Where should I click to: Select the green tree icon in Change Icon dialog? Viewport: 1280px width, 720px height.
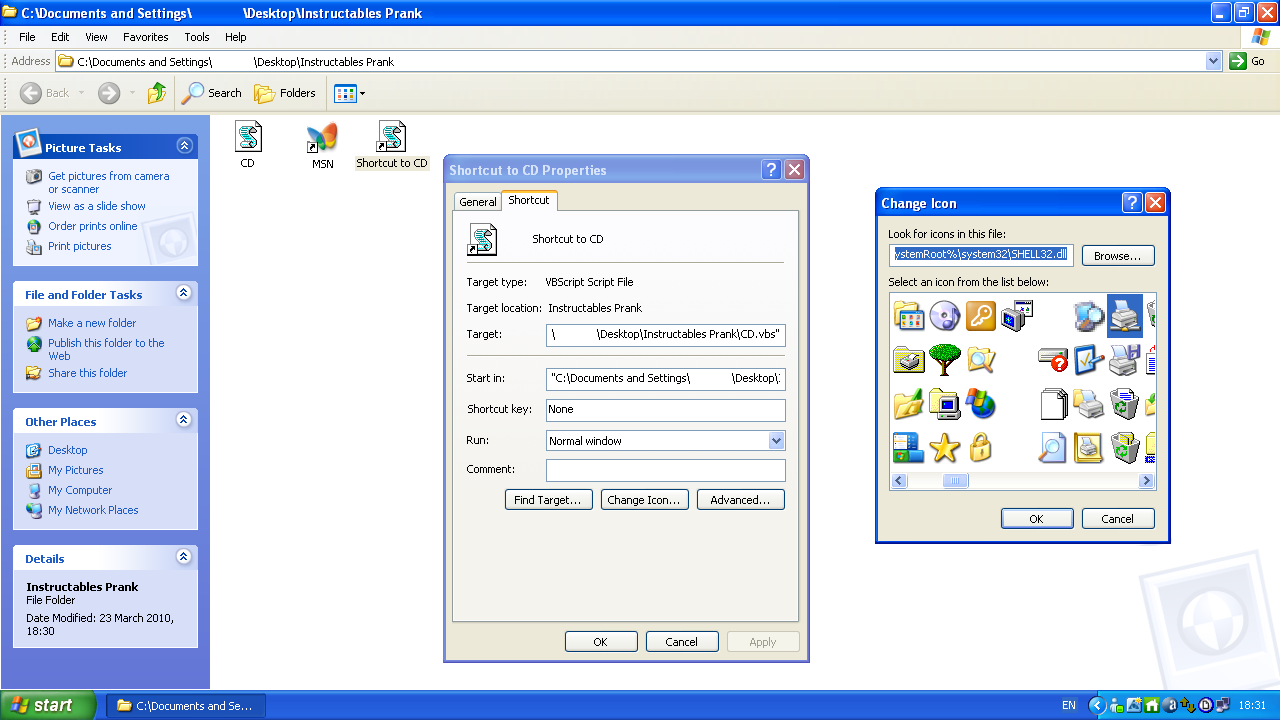click(944, 359)
